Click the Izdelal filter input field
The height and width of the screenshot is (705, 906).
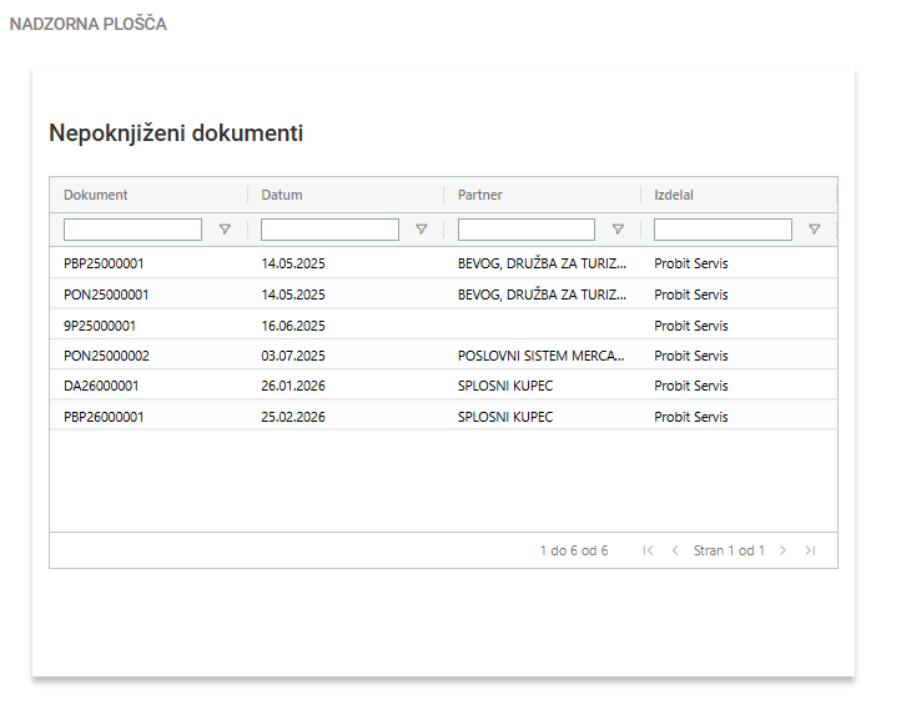(722, 229)
